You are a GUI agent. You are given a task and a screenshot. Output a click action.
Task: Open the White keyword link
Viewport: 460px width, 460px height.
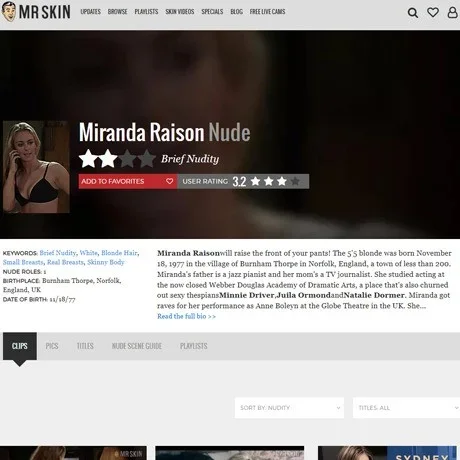pos(89,253)
